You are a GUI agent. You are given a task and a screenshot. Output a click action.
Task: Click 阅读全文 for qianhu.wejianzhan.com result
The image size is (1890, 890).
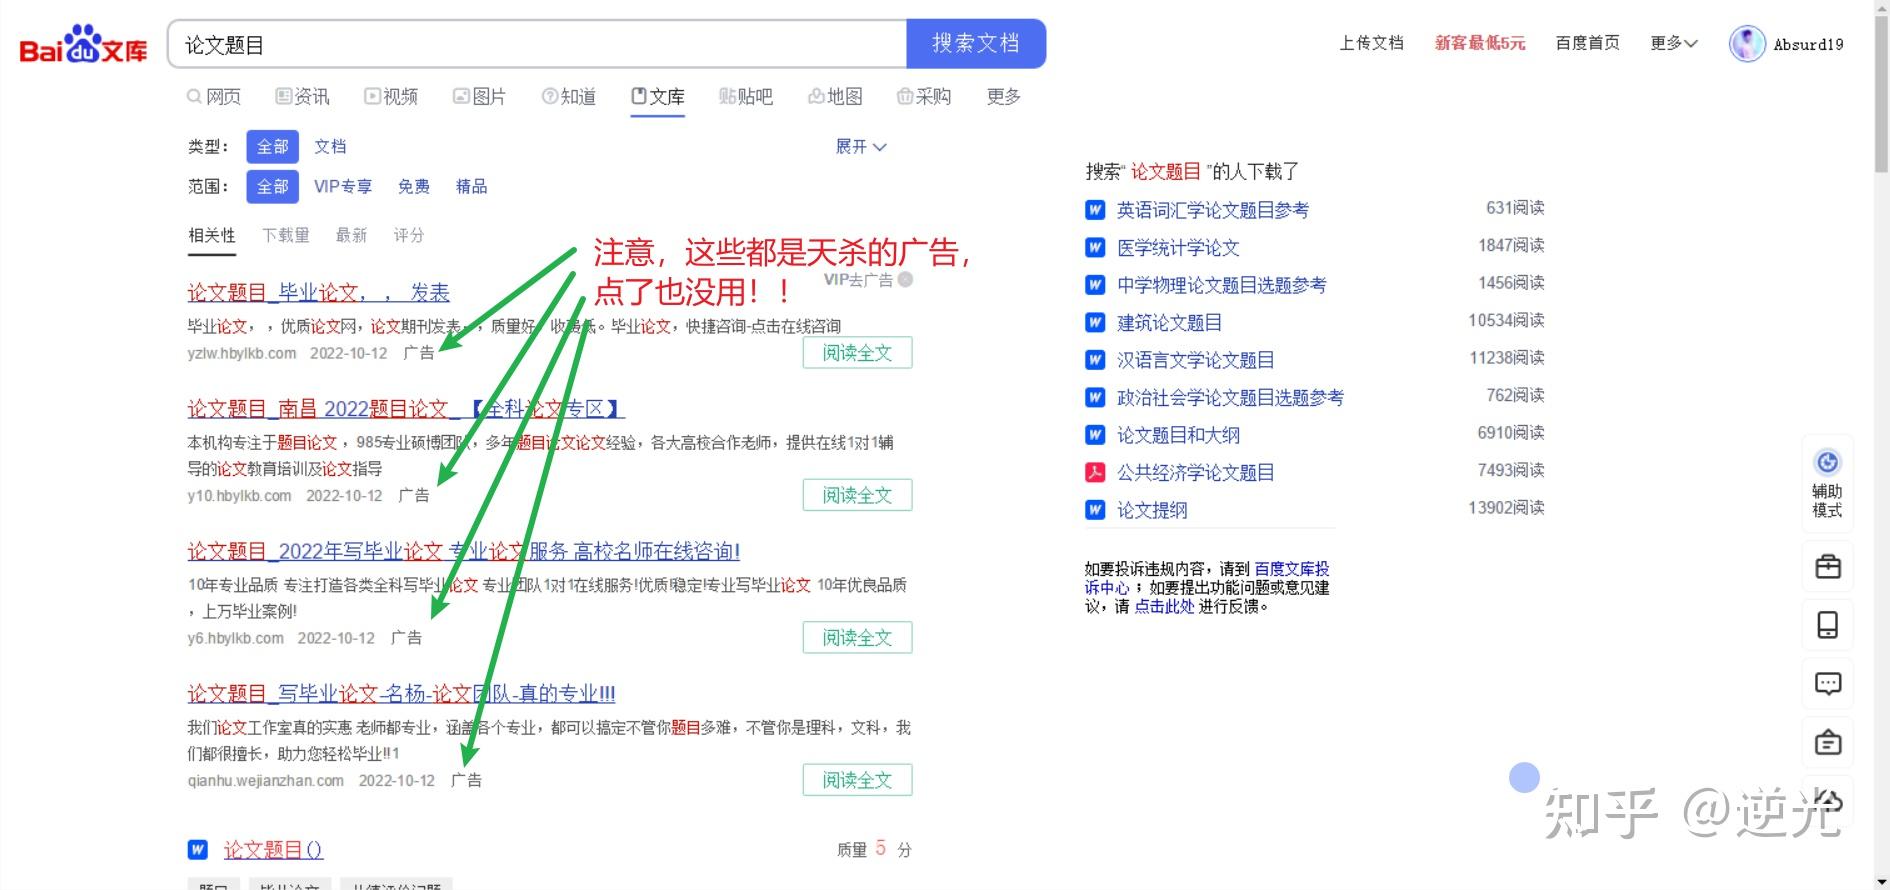(857, 780)
